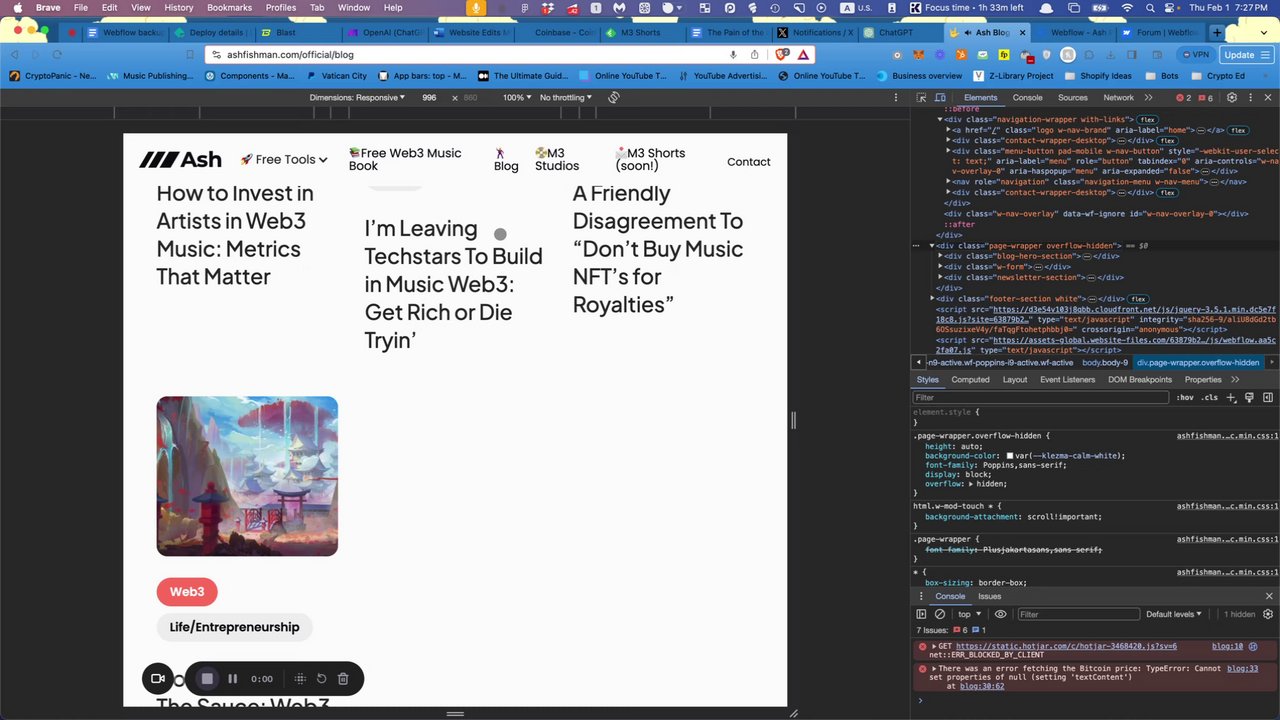
Task: Open the console drawer three-dot menu
Action: (x=921, y=596)
